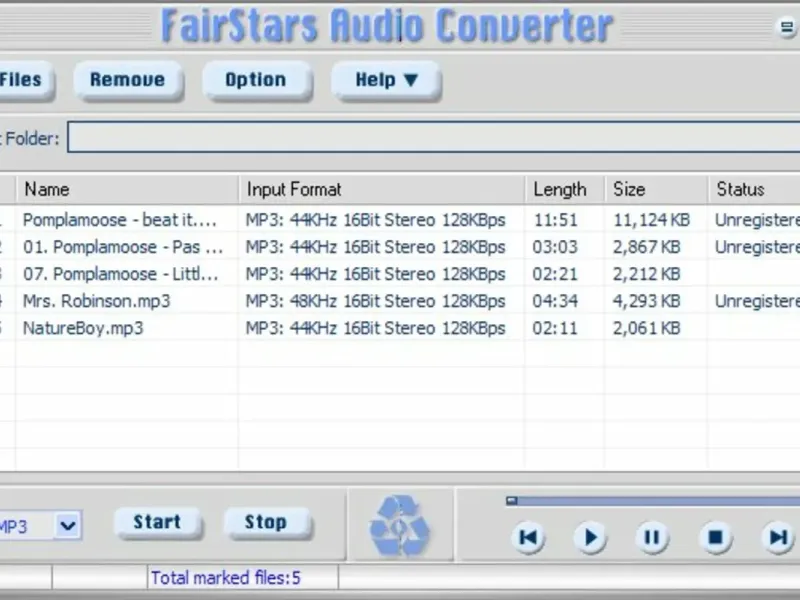Click the recycle convert icon

coord(399,525)
